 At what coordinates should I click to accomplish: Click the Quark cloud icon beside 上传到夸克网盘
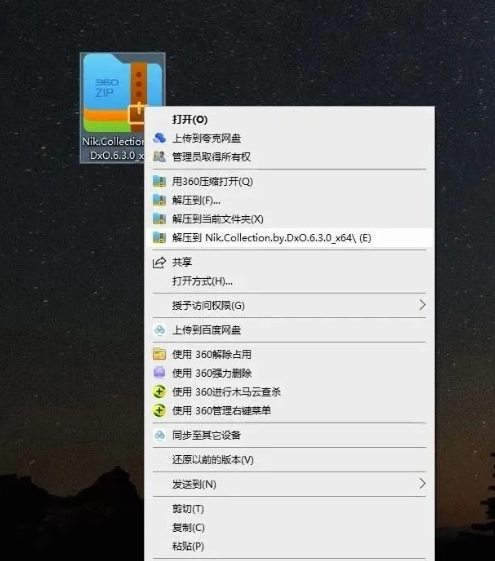[159, 138]
